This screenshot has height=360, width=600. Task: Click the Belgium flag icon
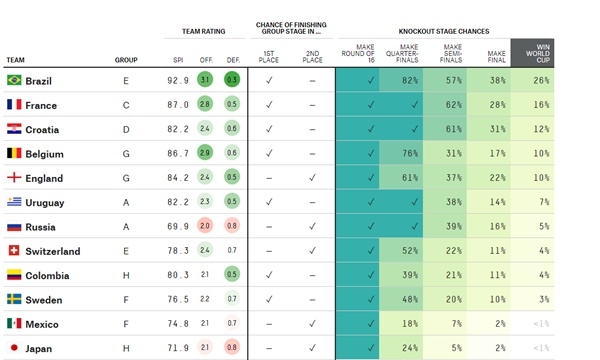[x=14, y=153]
